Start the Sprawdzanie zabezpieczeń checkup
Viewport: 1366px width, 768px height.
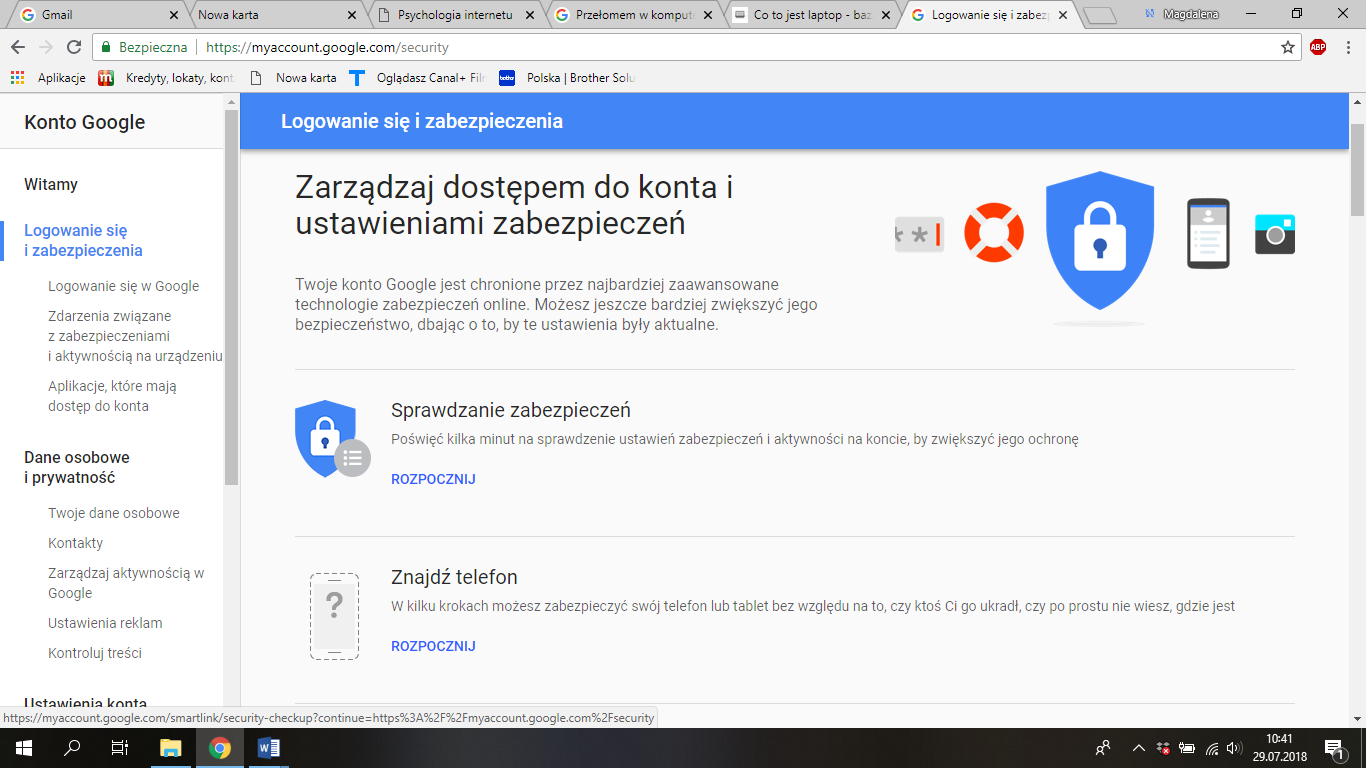coord(432,479)
